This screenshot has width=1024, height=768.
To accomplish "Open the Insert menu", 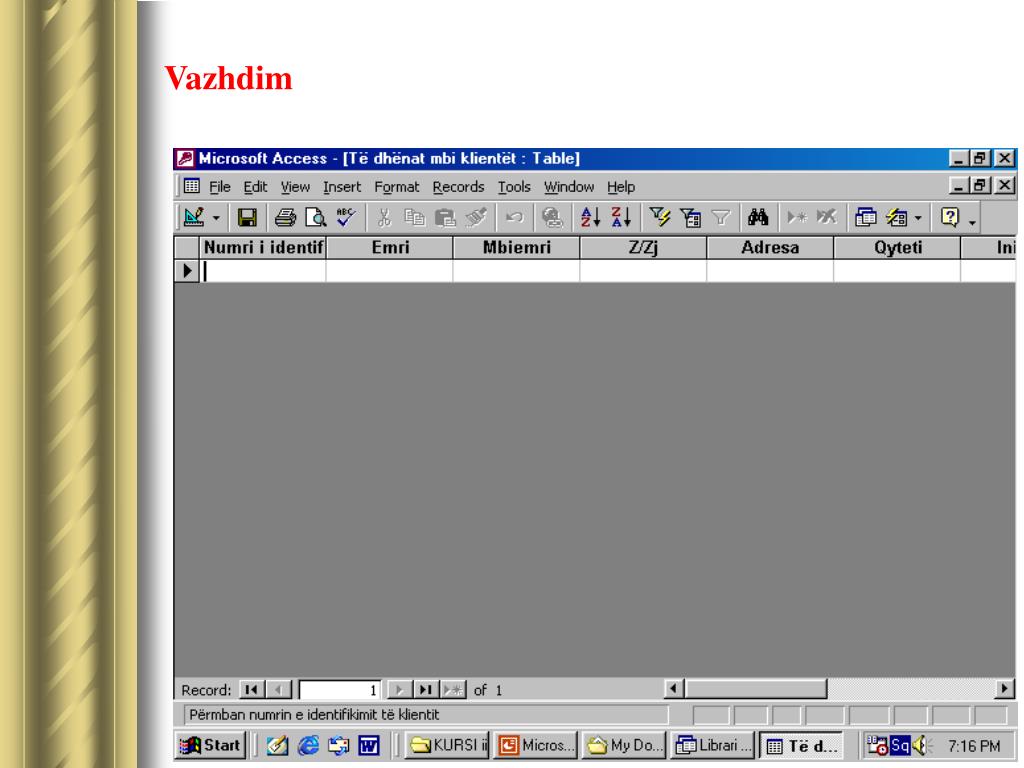I will (x=342, y=187).
